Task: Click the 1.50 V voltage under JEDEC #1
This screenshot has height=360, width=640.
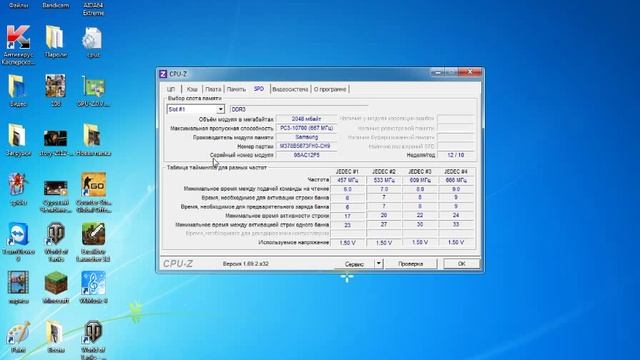Action: point(347,242)
